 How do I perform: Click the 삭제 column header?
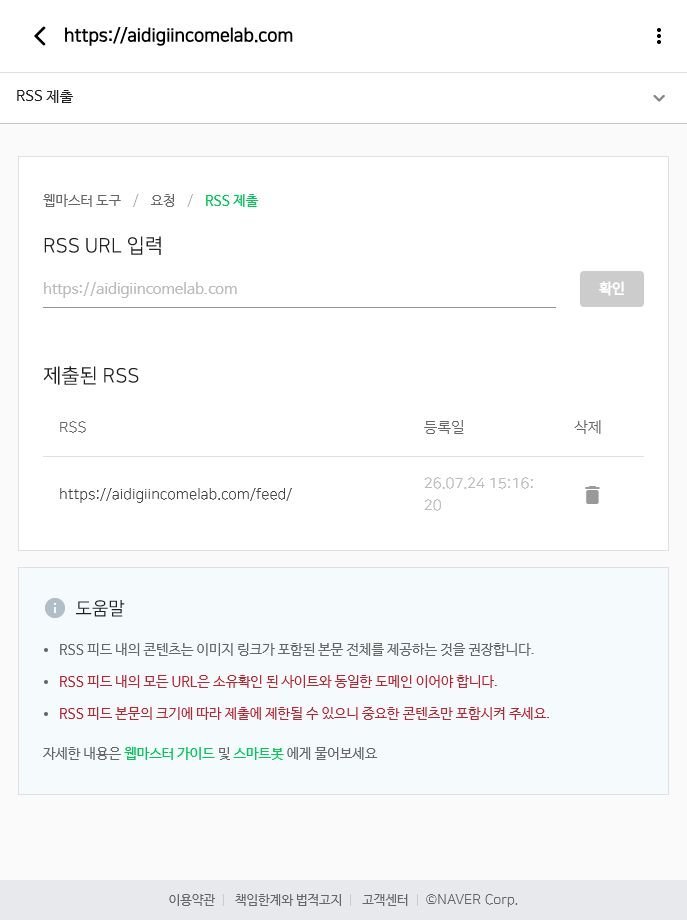[x=588, y=427]
